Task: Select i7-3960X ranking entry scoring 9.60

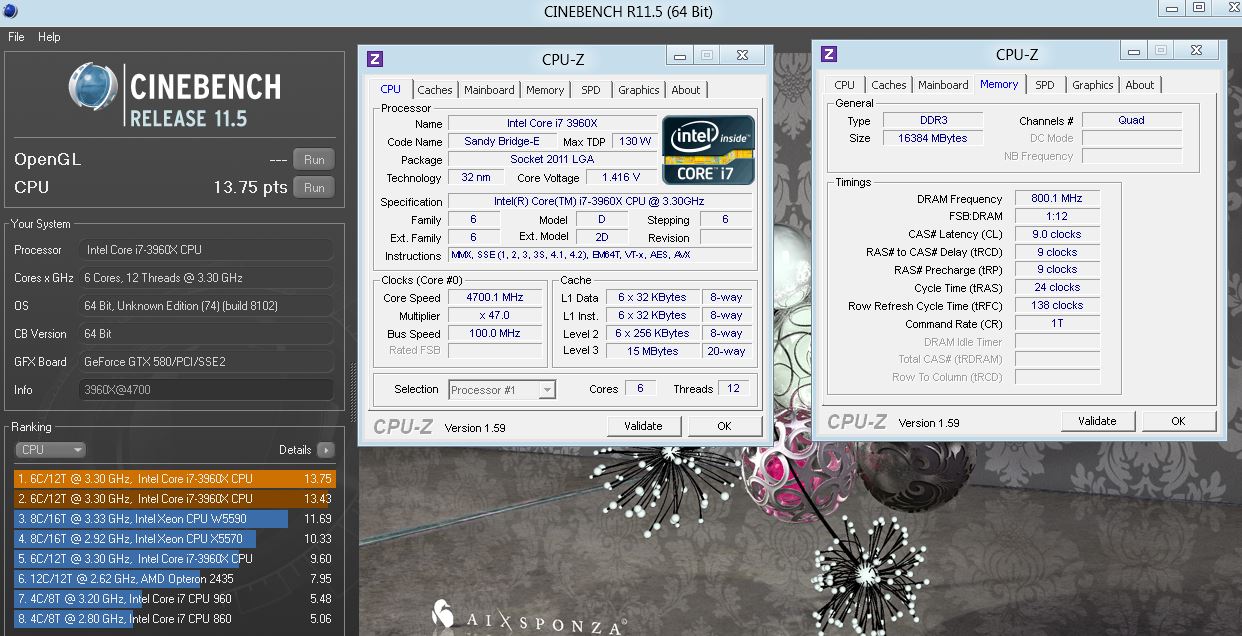Action: click(175, 559)
